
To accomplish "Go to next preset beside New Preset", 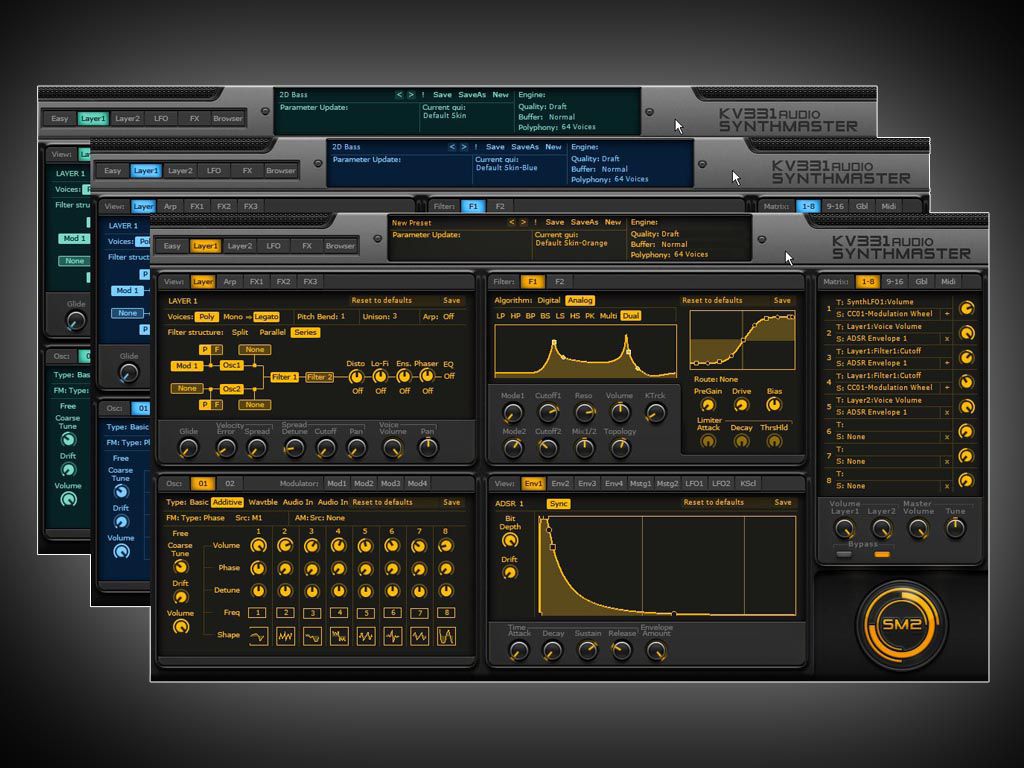I will (522, 222).
